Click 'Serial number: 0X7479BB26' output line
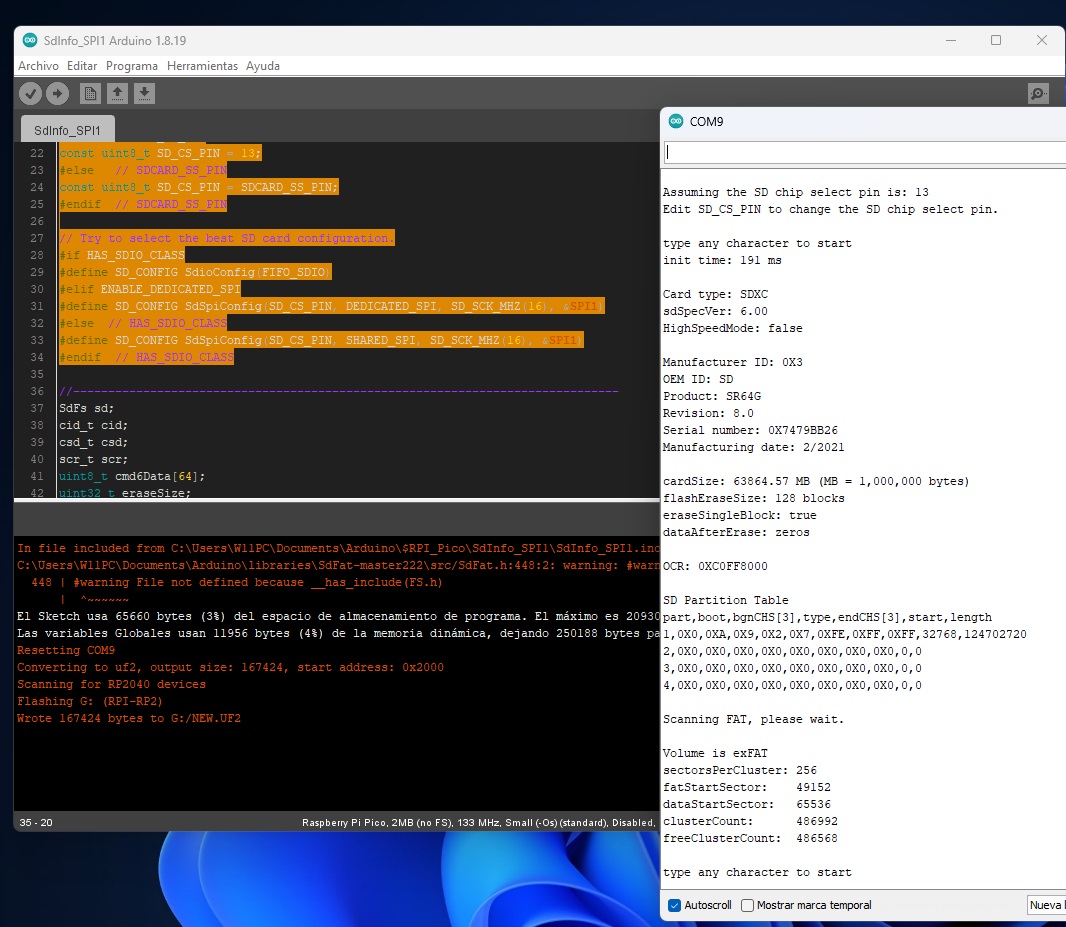Image resolution: width=1066 pixels, height=927 pixels. tap(750, 430)
